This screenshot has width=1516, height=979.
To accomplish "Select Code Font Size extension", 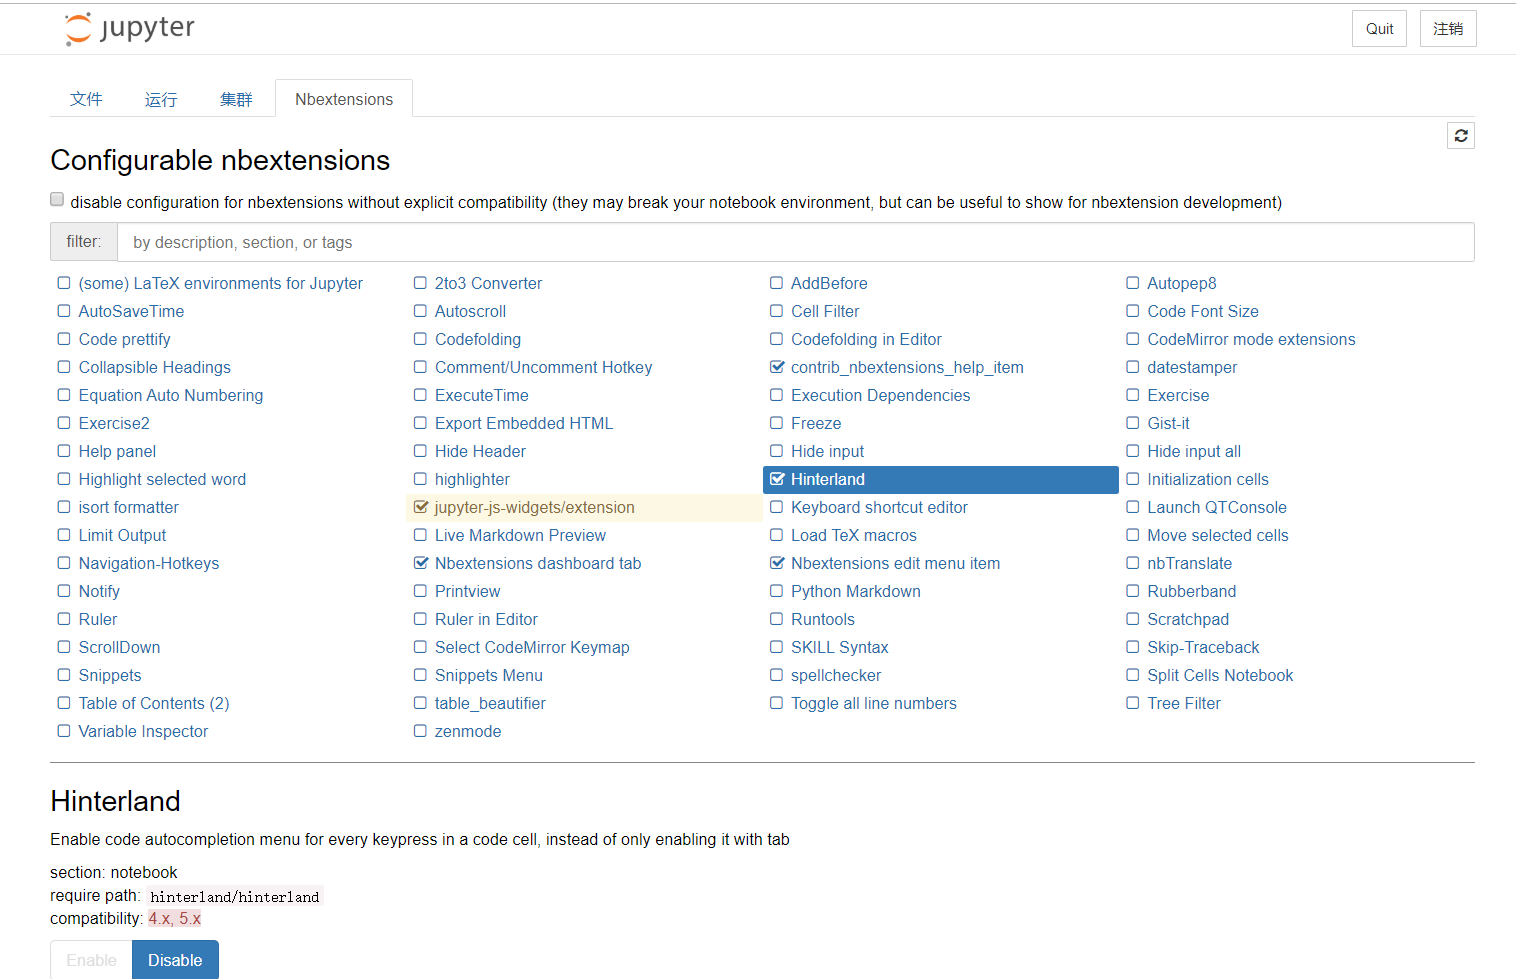I will tap(1203, 312).
